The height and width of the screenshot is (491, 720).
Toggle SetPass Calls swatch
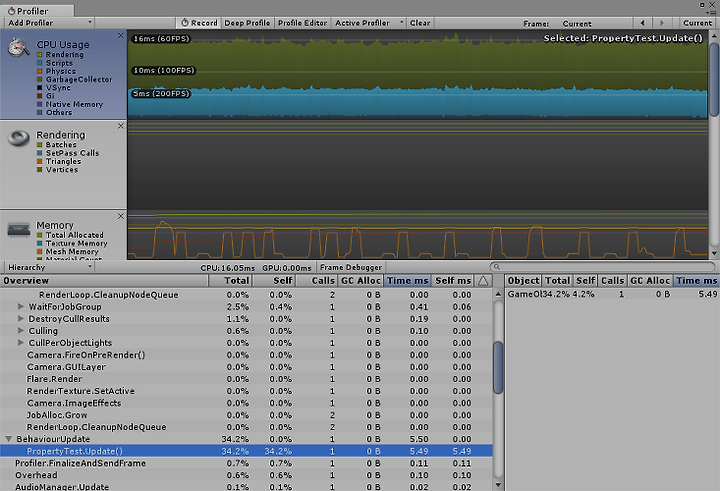39,153
